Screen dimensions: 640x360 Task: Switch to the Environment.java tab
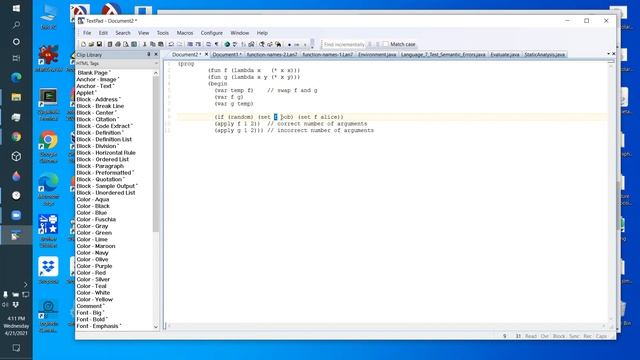coord(377,55)
